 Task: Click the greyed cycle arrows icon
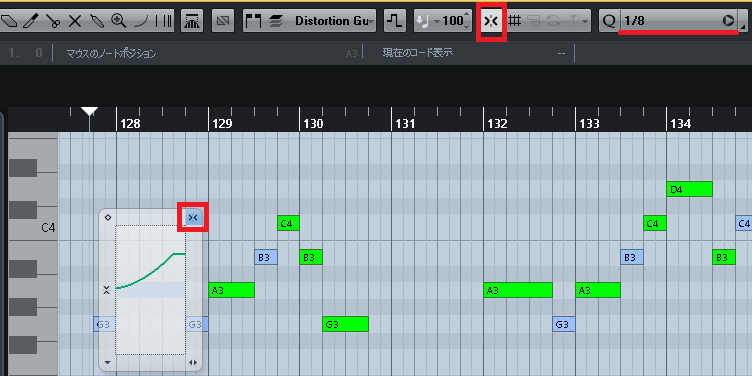point(554,21)
